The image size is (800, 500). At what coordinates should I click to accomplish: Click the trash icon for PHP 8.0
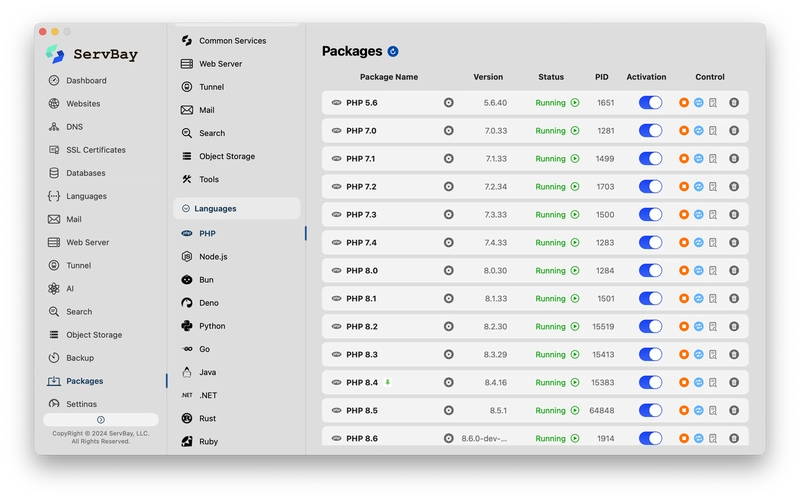734,270
